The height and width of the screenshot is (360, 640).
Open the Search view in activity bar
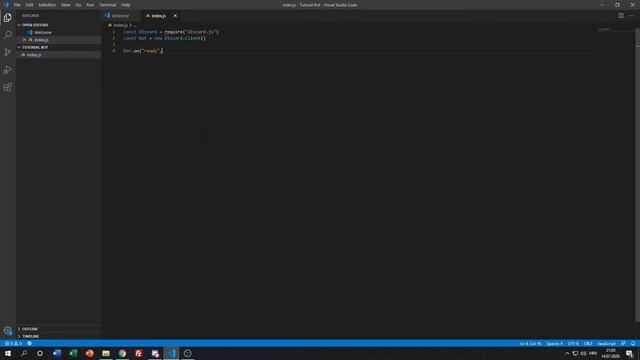[7, 35]
